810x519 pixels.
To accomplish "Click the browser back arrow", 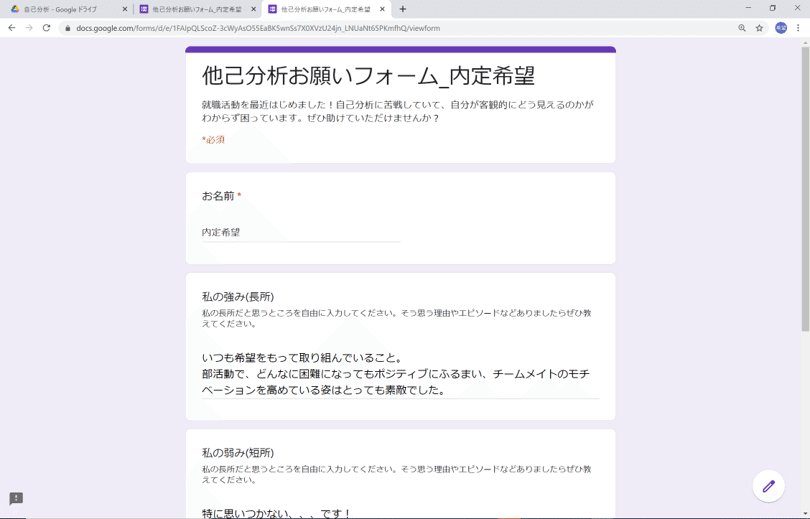I will 12,28.
